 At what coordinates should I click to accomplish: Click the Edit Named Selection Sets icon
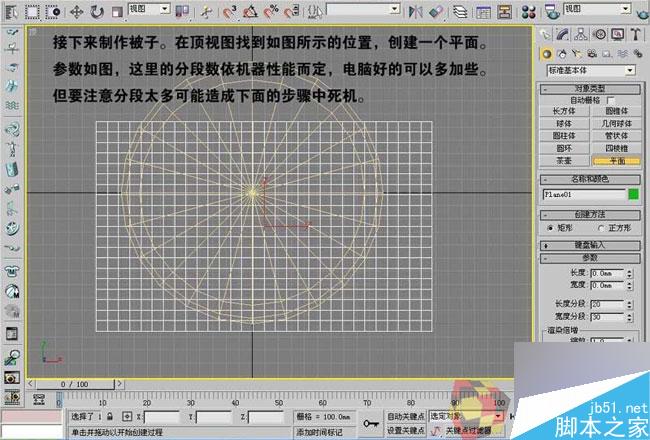(x=315, y=12)
